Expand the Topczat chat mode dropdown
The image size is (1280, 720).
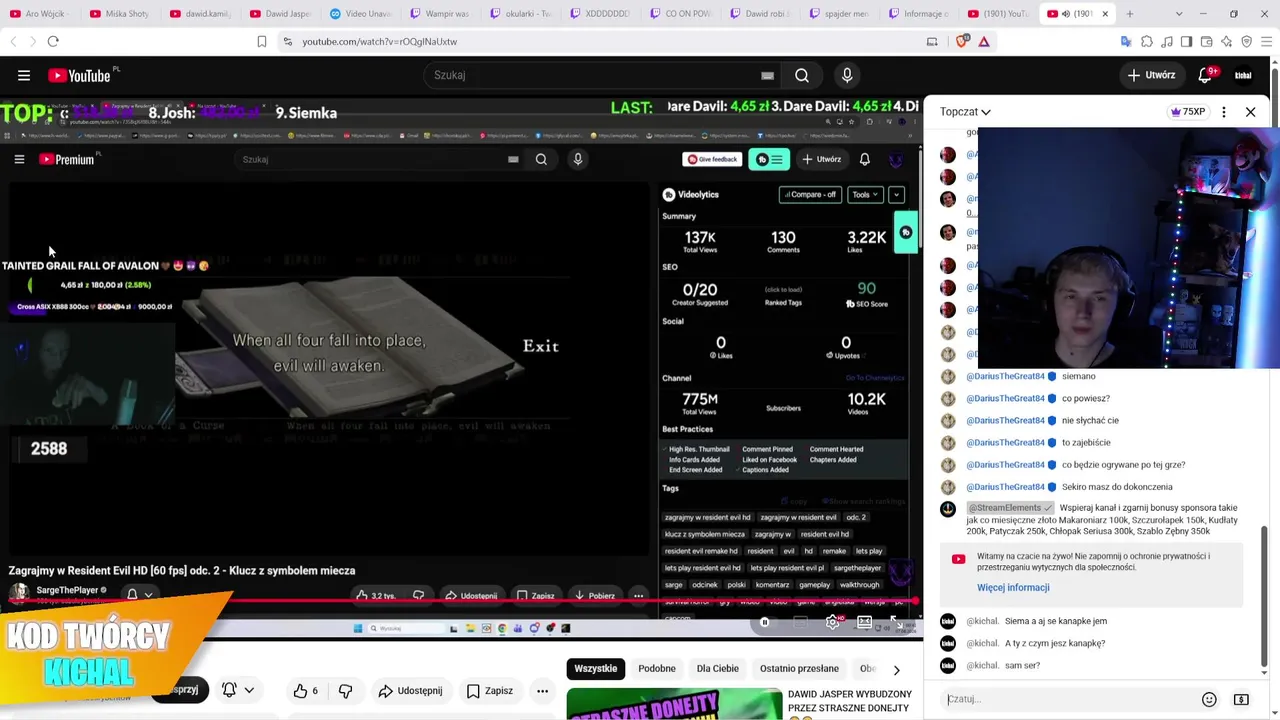point(965,112)
